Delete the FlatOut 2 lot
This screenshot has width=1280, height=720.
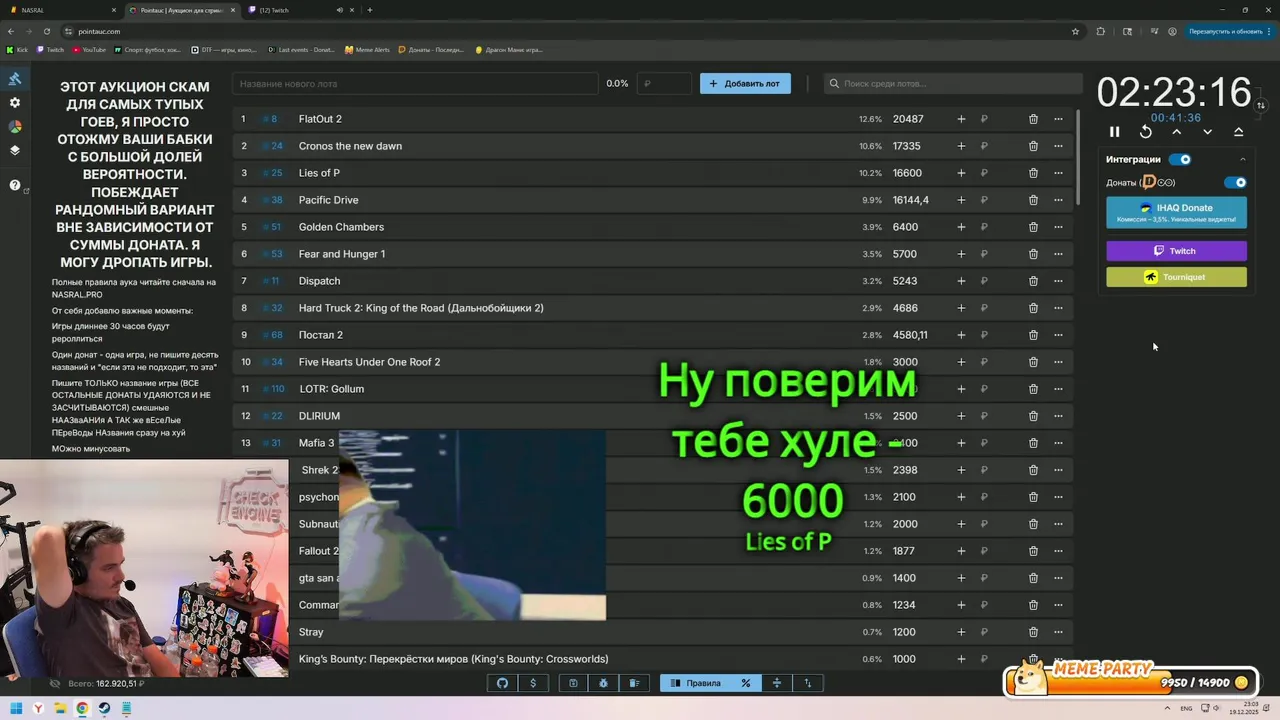pyautogui.click(x=1033, y=119)
